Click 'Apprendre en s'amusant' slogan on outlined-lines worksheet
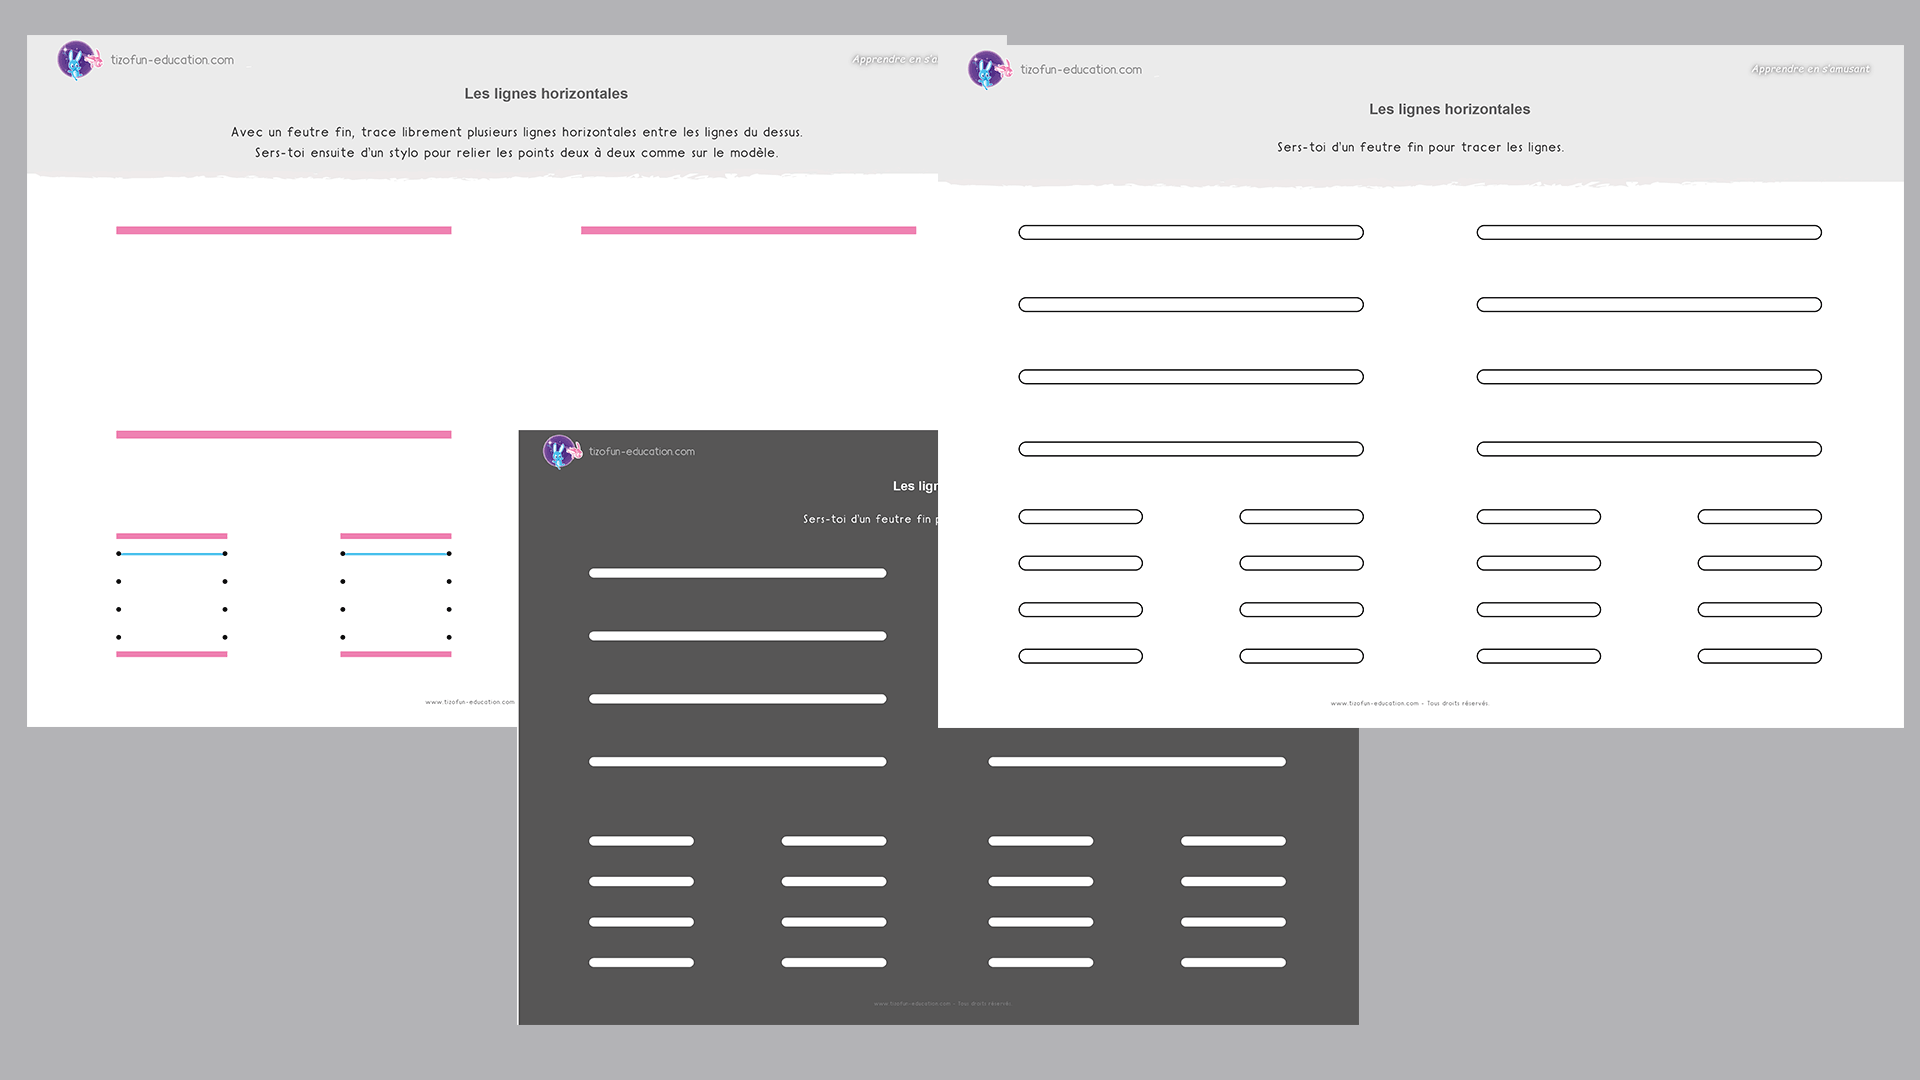Image resolution: width=1920 pixels, height=1080 pixels. tap(1811, 69)
